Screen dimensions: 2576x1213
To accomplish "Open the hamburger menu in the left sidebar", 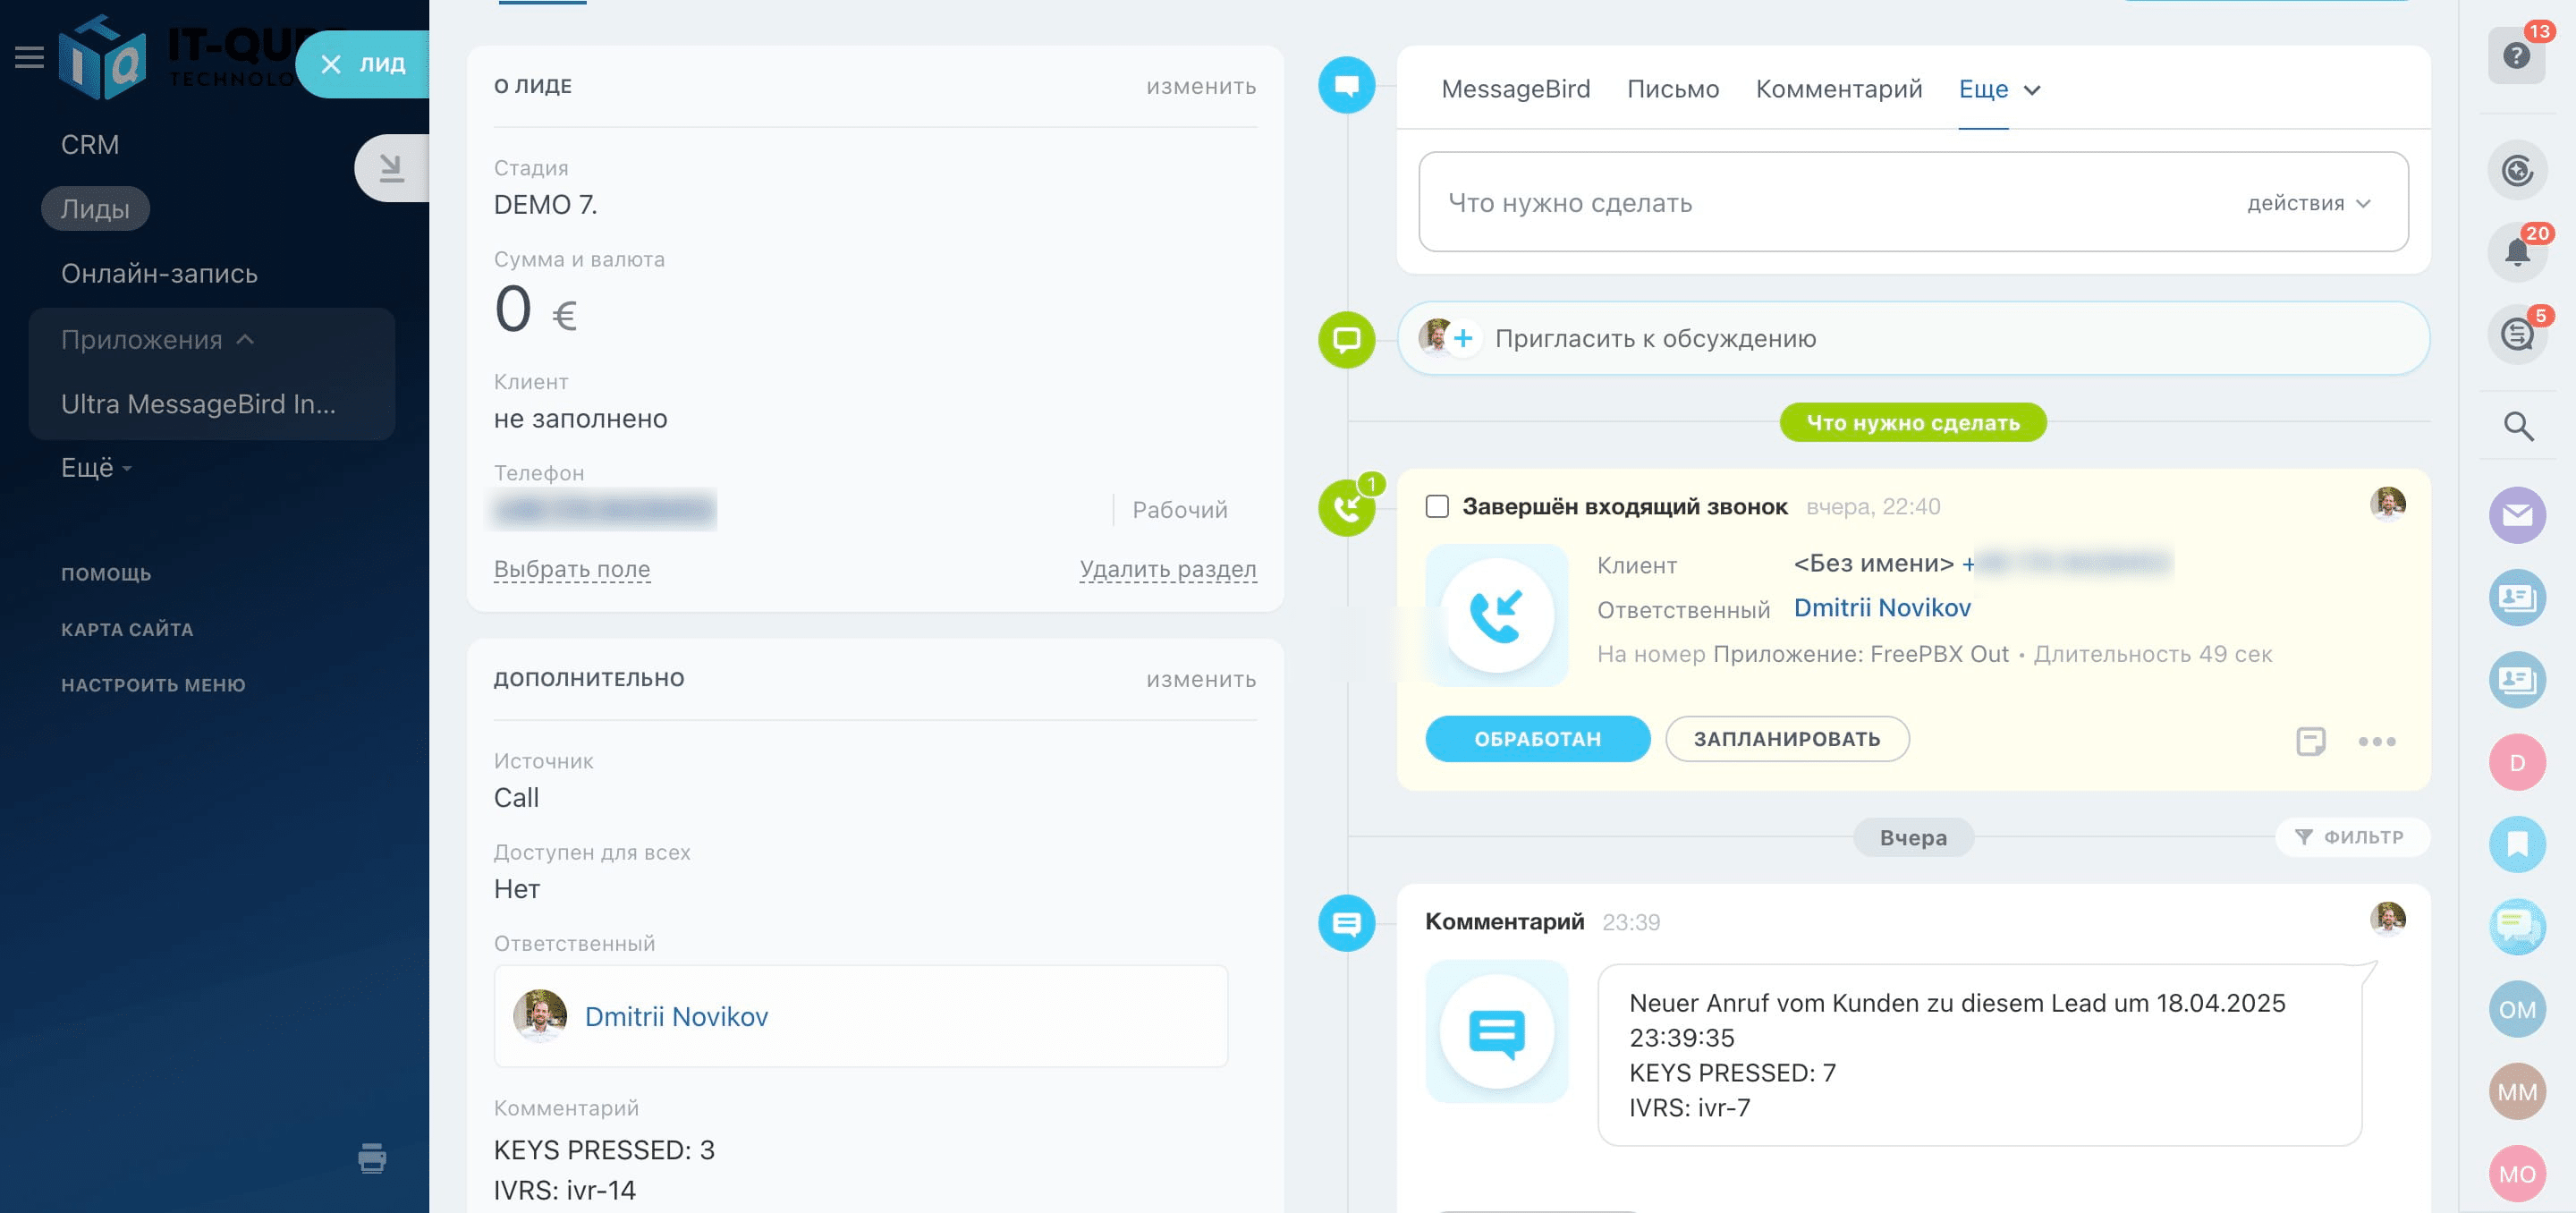I will click(x=29, y=57).
